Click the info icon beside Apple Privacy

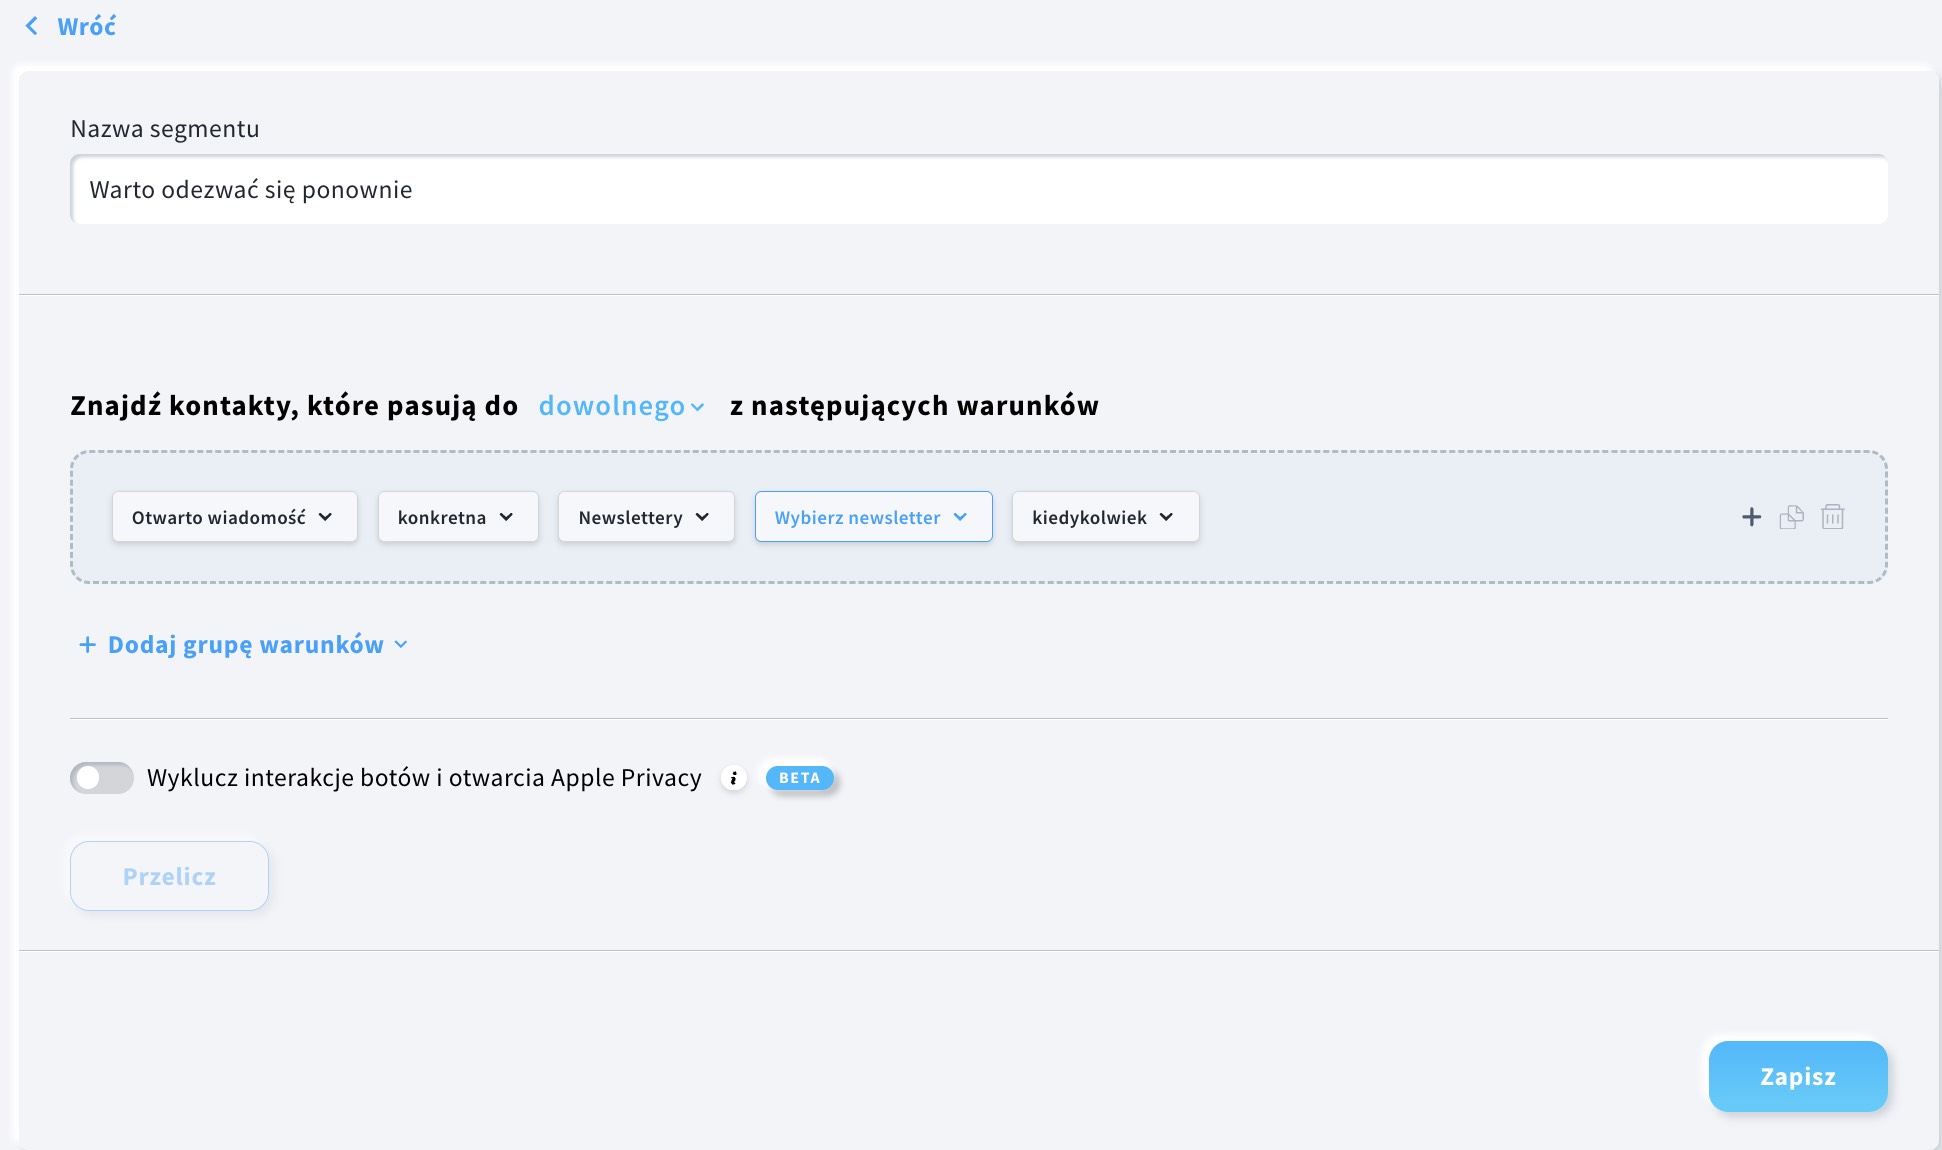click(734, 778)
